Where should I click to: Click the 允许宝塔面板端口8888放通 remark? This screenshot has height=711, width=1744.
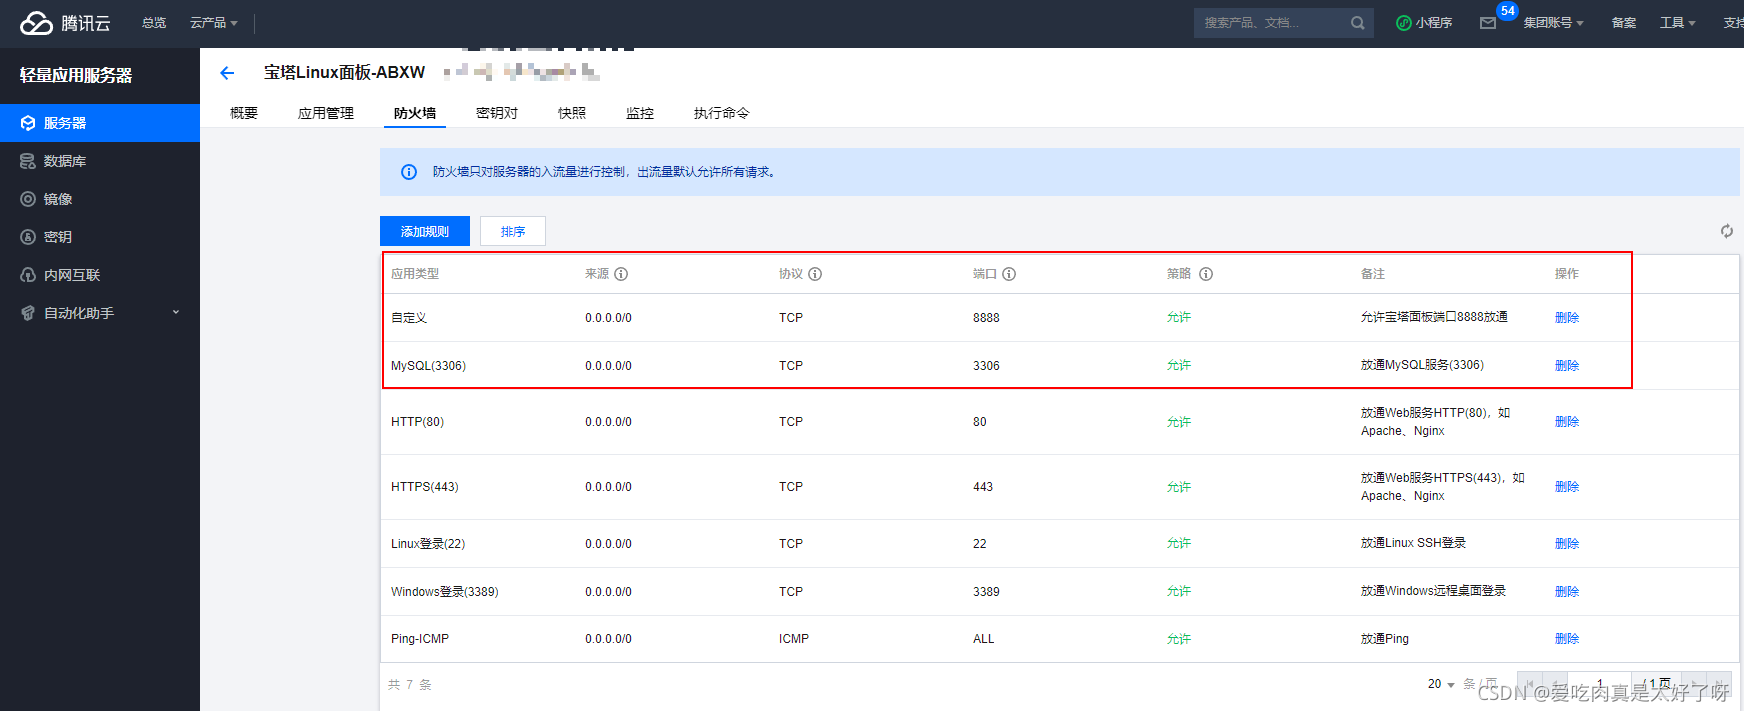click(1434, 317)
